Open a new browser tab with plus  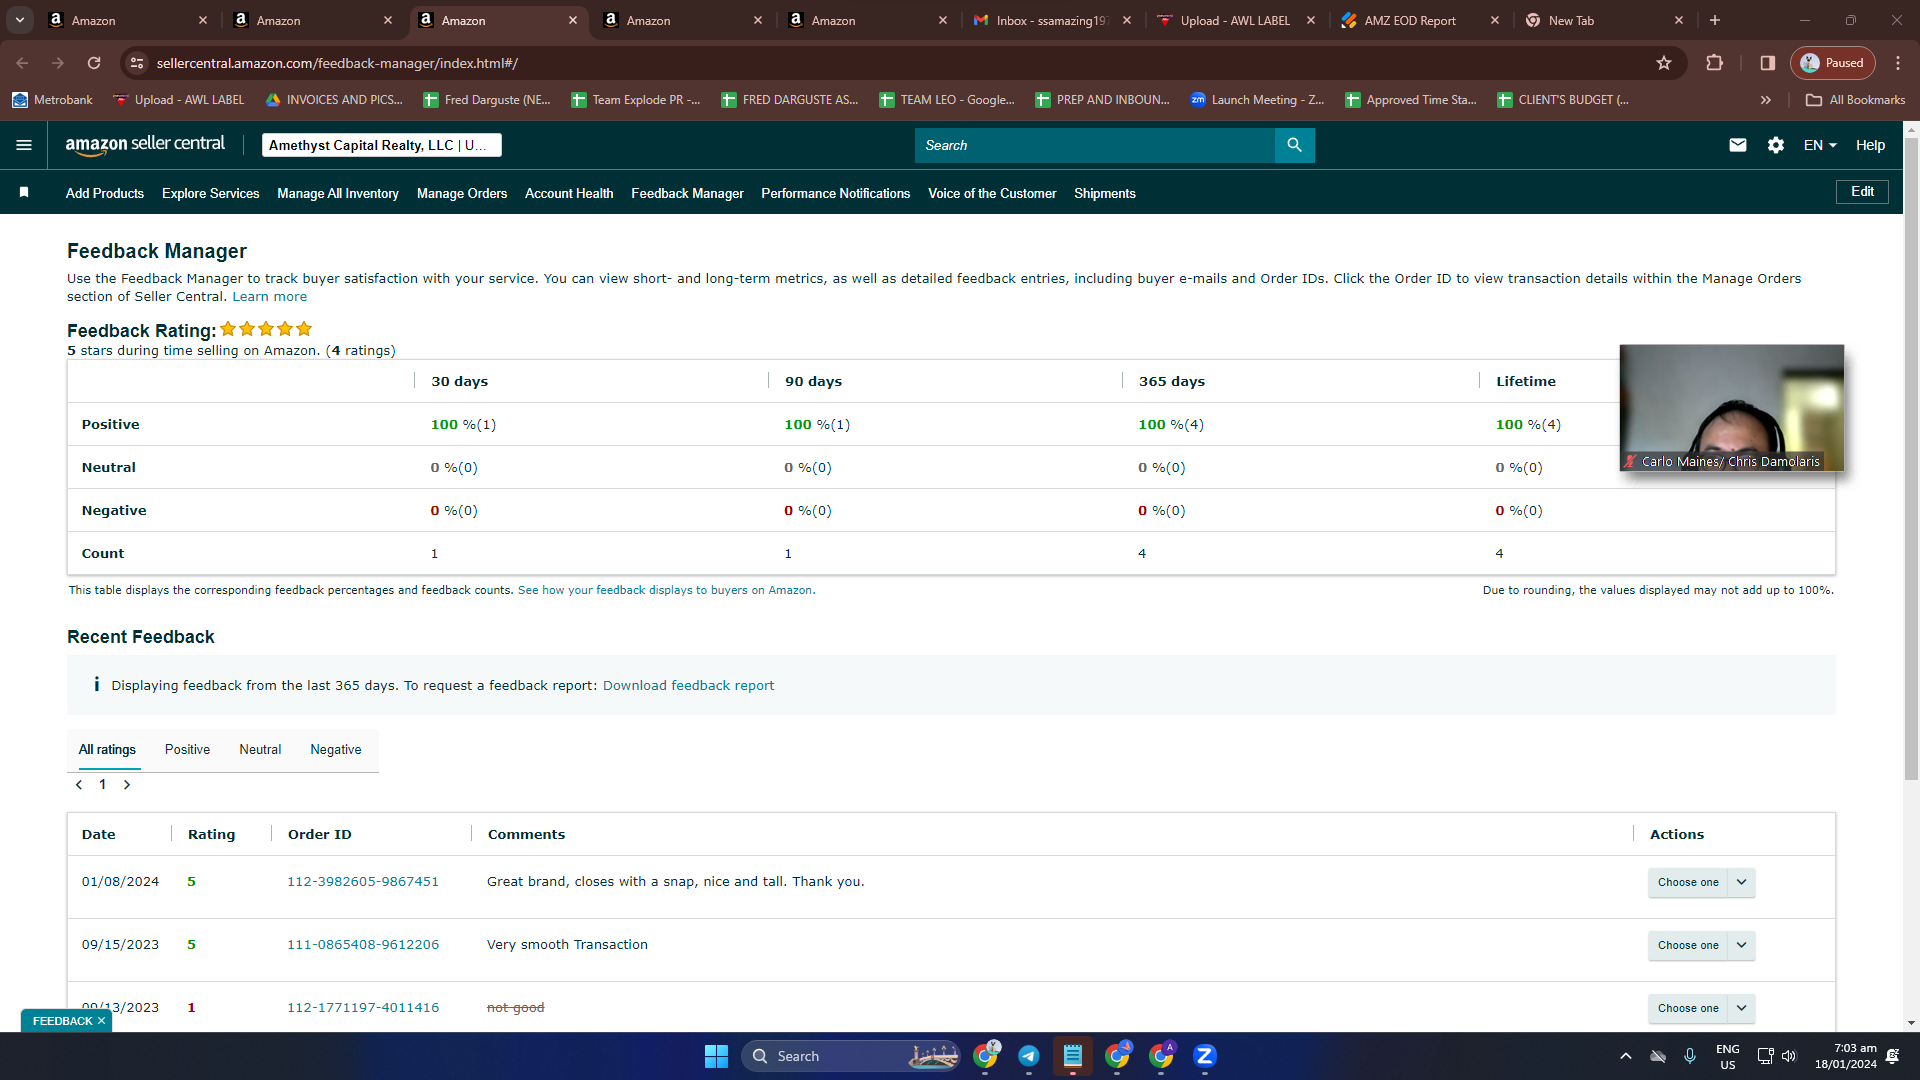coord(1715,20)
